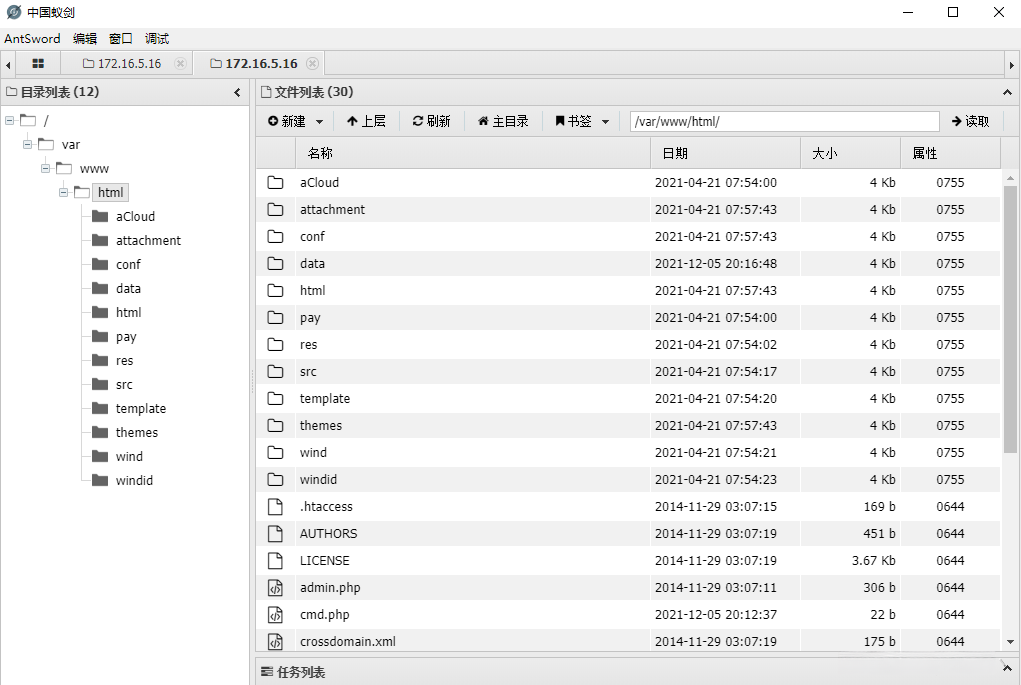Select conf folder icon in tree
Image resolution: width=1021 pixels, height=685 pixels.
pos(100,264)
